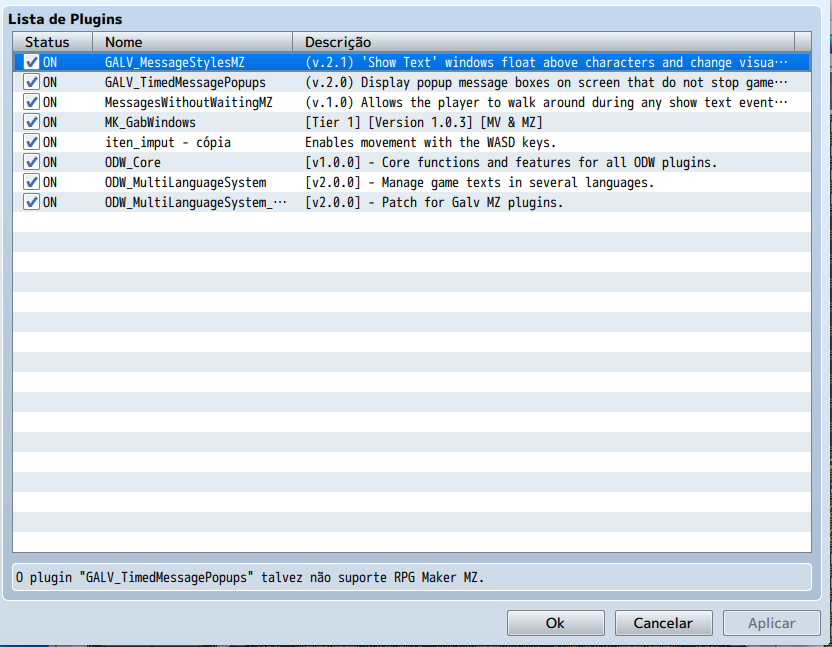
Task: Click ON label in MK_GabWindows row
Action: pyautogui.click(x=50, y=123)
